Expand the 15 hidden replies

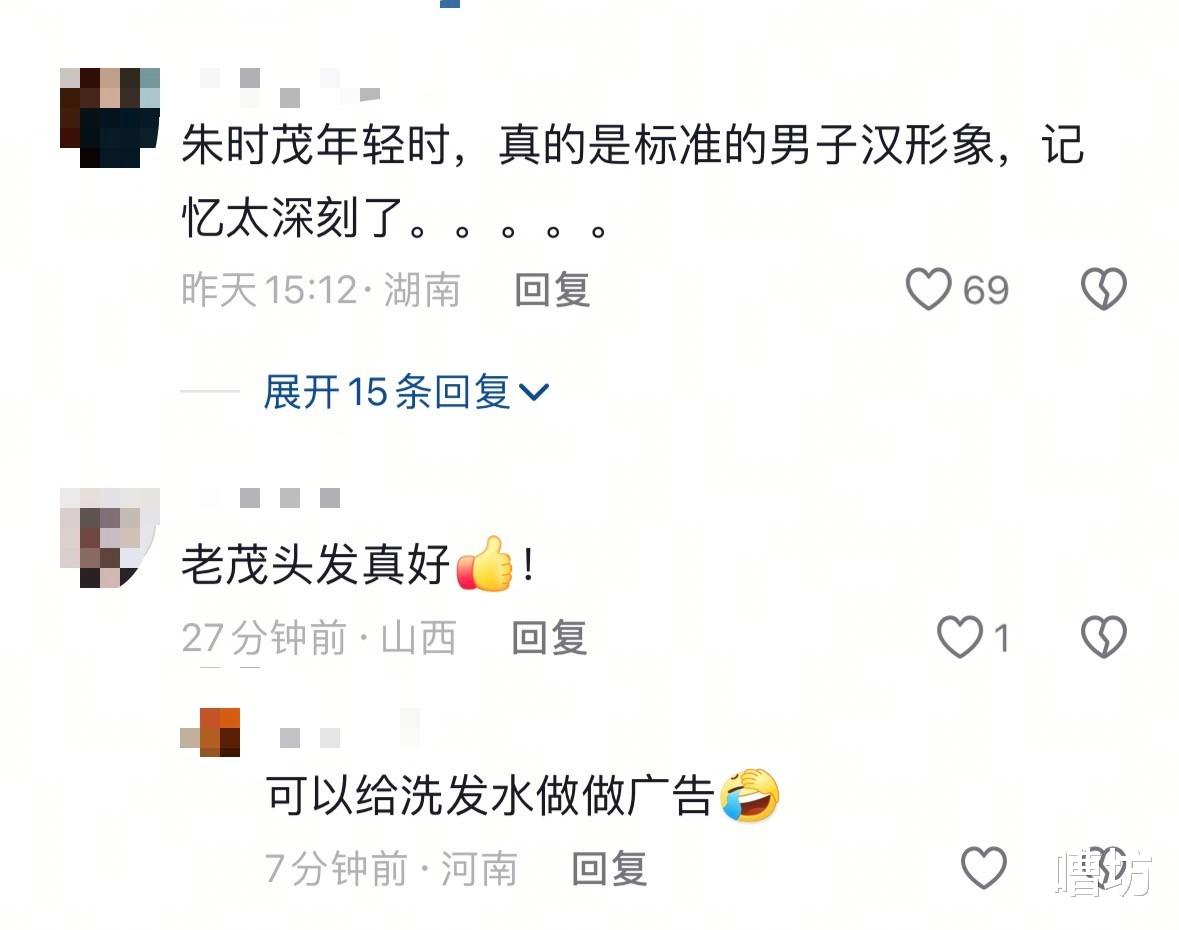tap(406, 392)
